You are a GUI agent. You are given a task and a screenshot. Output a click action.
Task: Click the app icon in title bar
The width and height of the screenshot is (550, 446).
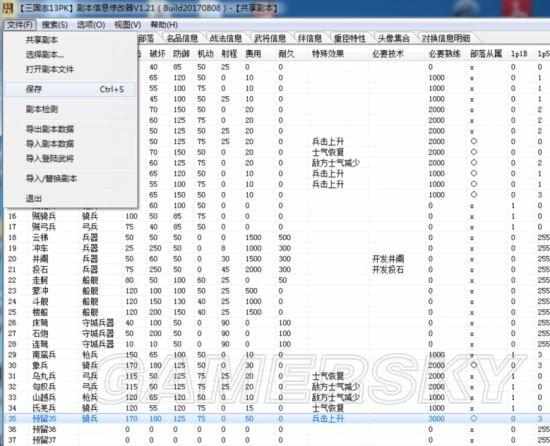[7, 8]
